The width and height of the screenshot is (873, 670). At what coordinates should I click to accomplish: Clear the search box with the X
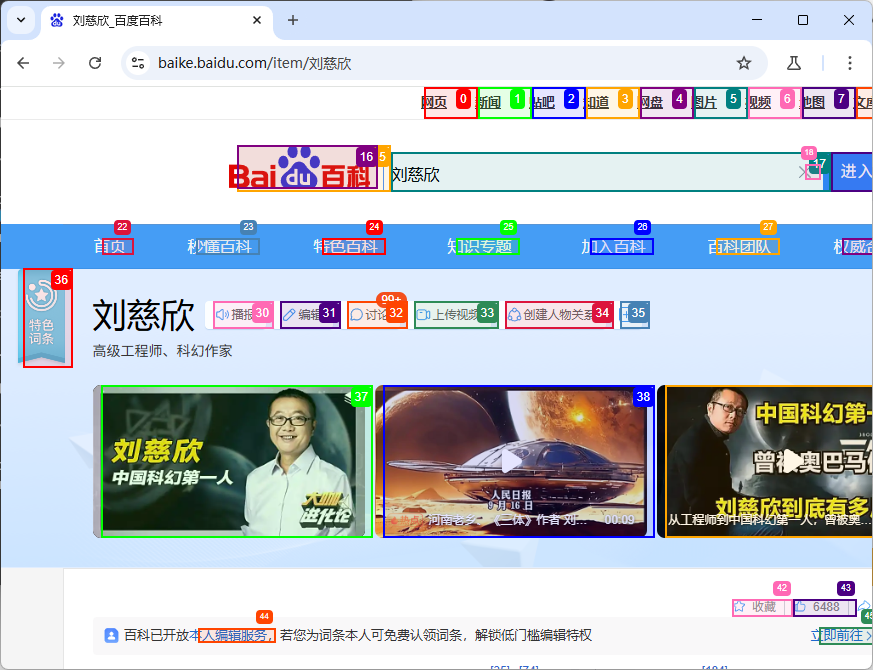pos(803,173)
